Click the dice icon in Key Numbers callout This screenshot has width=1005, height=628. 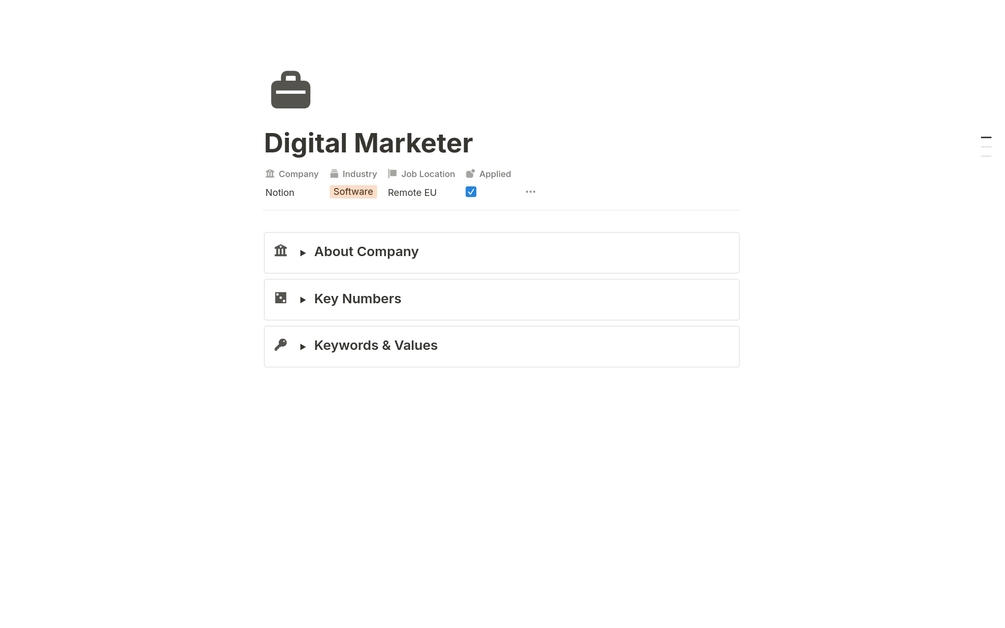[281, 297]
